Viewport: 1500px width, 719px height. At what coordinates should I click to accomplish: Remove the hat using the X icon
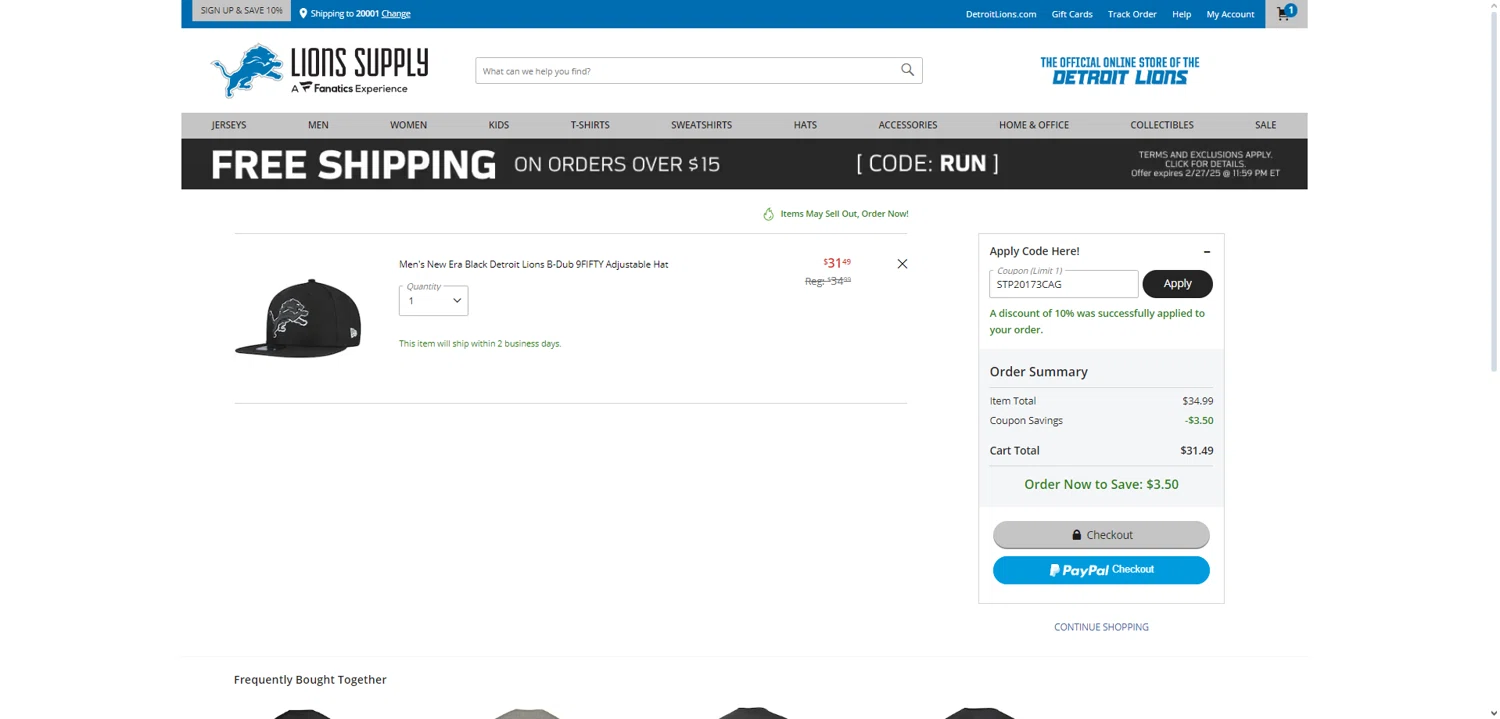pos(902,264)
